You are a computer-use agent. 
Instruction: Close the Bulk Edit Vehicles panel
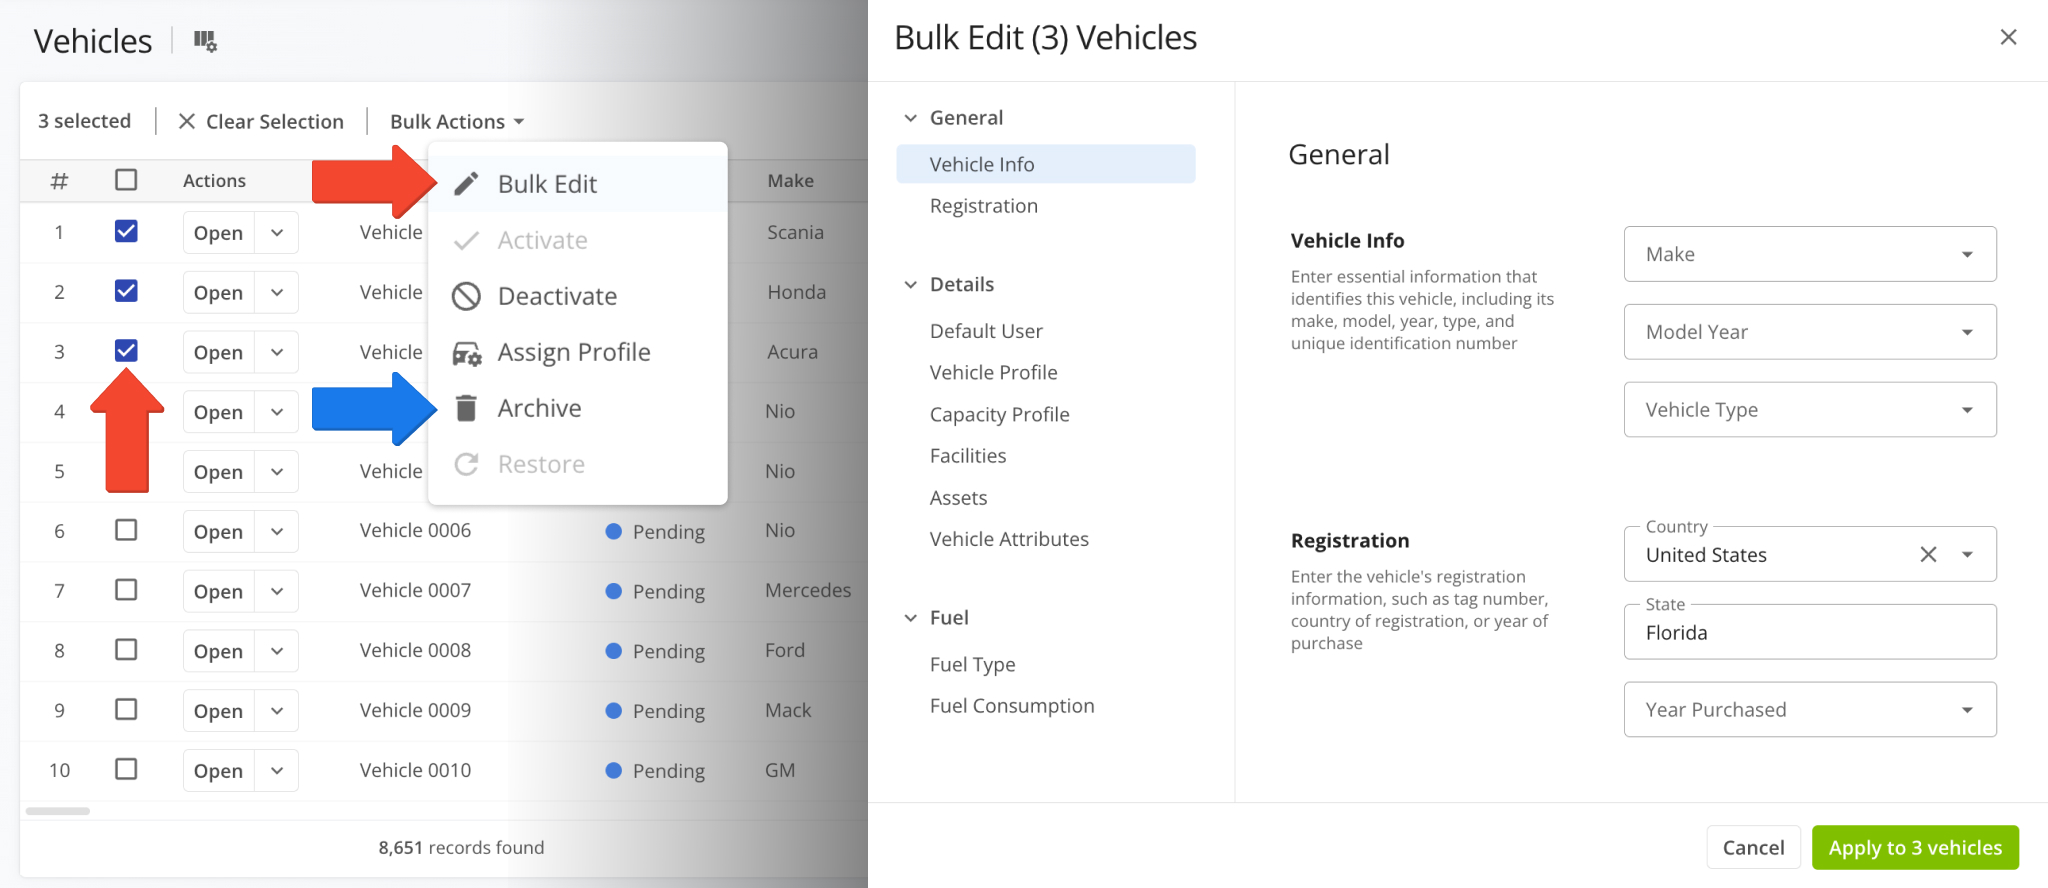pos(2008,37)
